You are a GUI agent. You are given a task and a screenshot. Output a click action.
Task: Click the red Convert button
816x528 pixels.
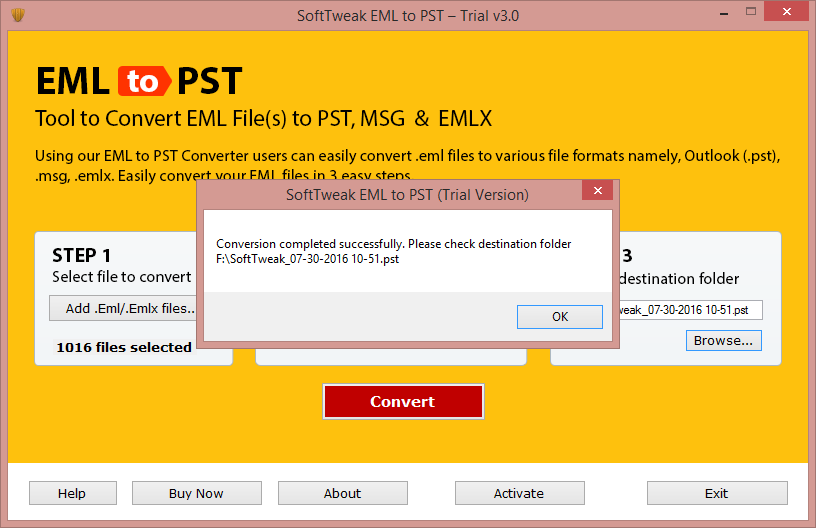point(403,401)
